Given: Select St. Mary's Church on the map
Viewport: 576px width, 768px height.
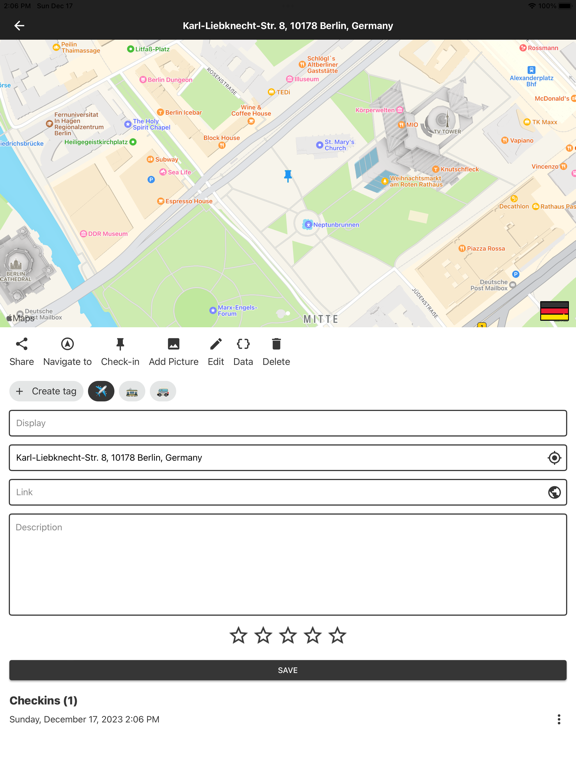Looking at the screenshot, I should 319,144.
